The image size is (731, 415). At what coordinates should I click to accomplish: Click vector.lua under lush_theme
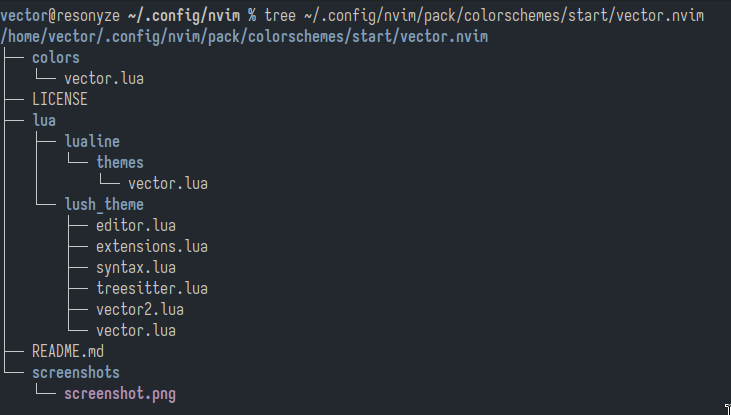tap(136, 331)
